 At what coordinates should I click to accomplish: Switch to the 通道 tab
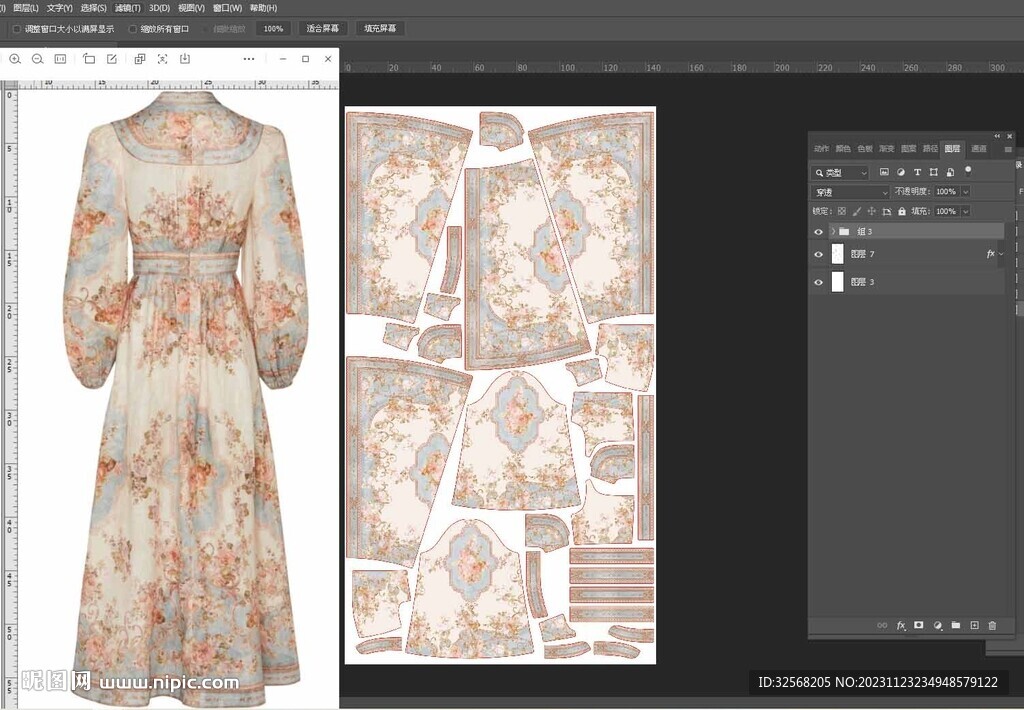click(978, 148)
